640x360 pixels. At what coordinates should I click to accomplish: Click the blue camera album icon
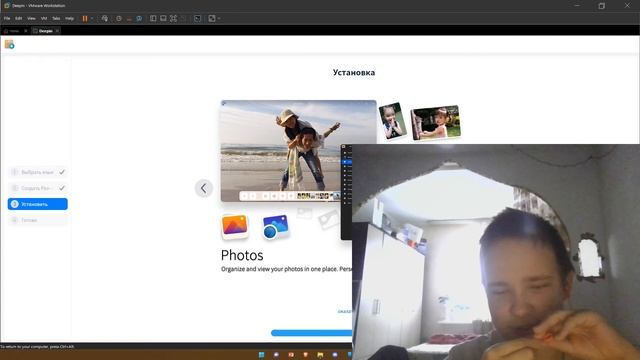coord(276,227)
